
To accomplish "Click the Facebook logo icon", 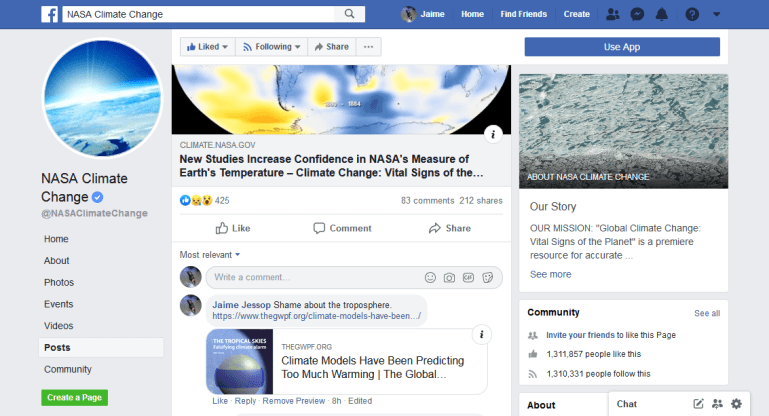I will 50,14.
